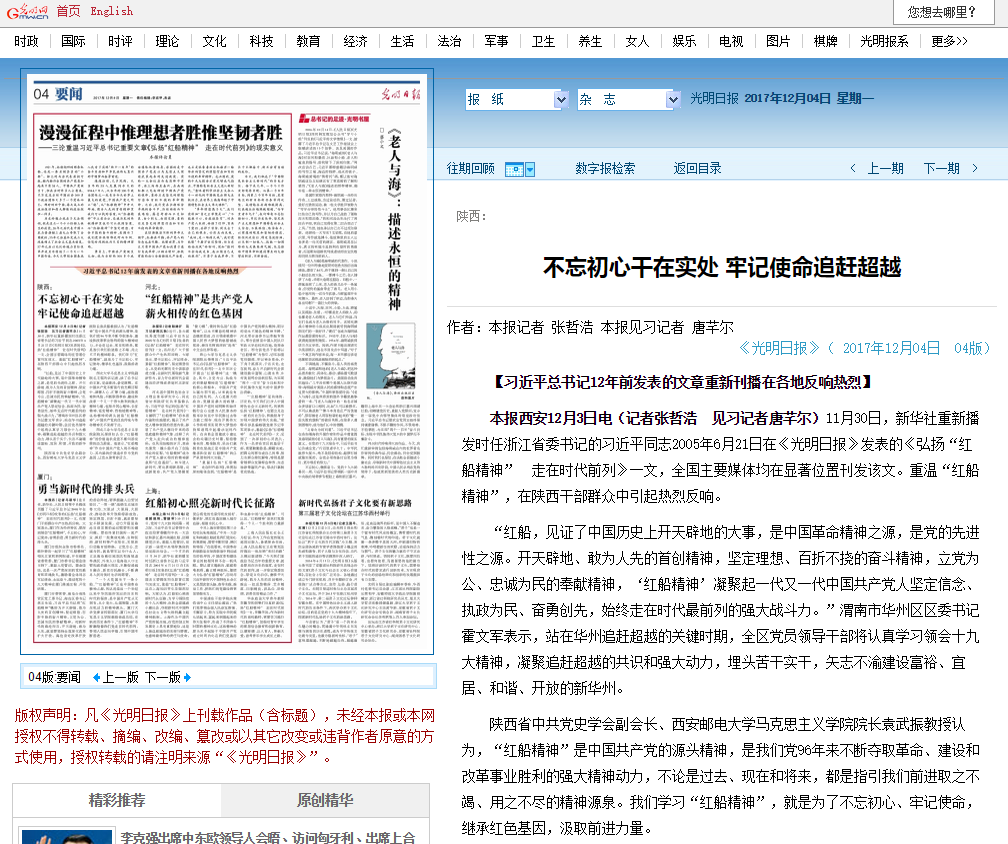Click the 04版 label in source line
The image size is (1008, 844).
(x=968, y=348)
